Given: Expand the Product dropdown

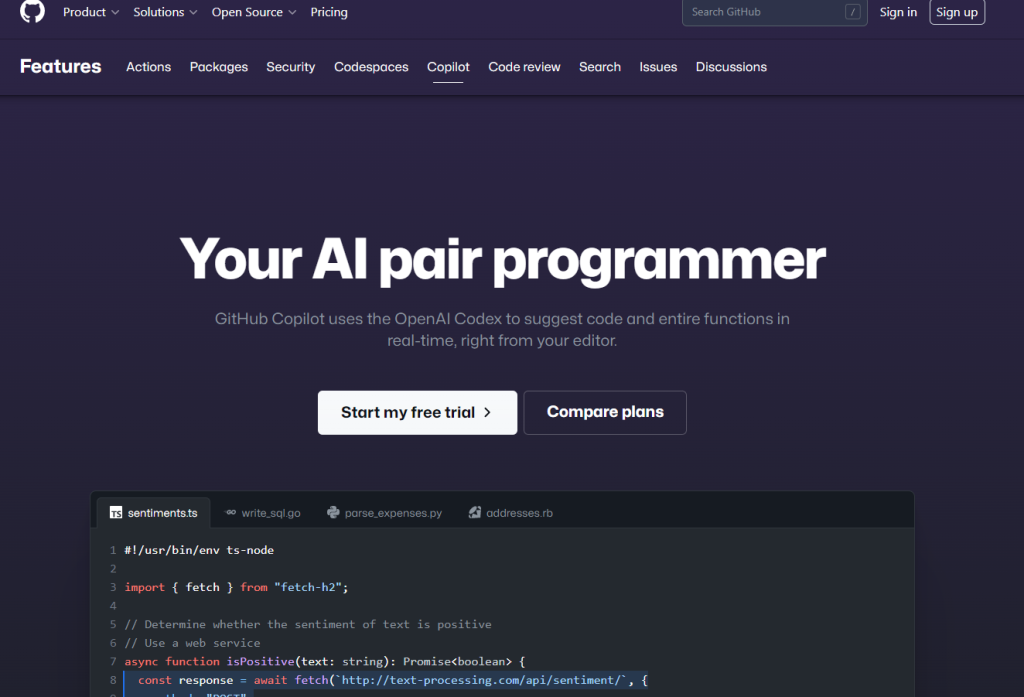Looking at the screenshot, I should 90,12.
